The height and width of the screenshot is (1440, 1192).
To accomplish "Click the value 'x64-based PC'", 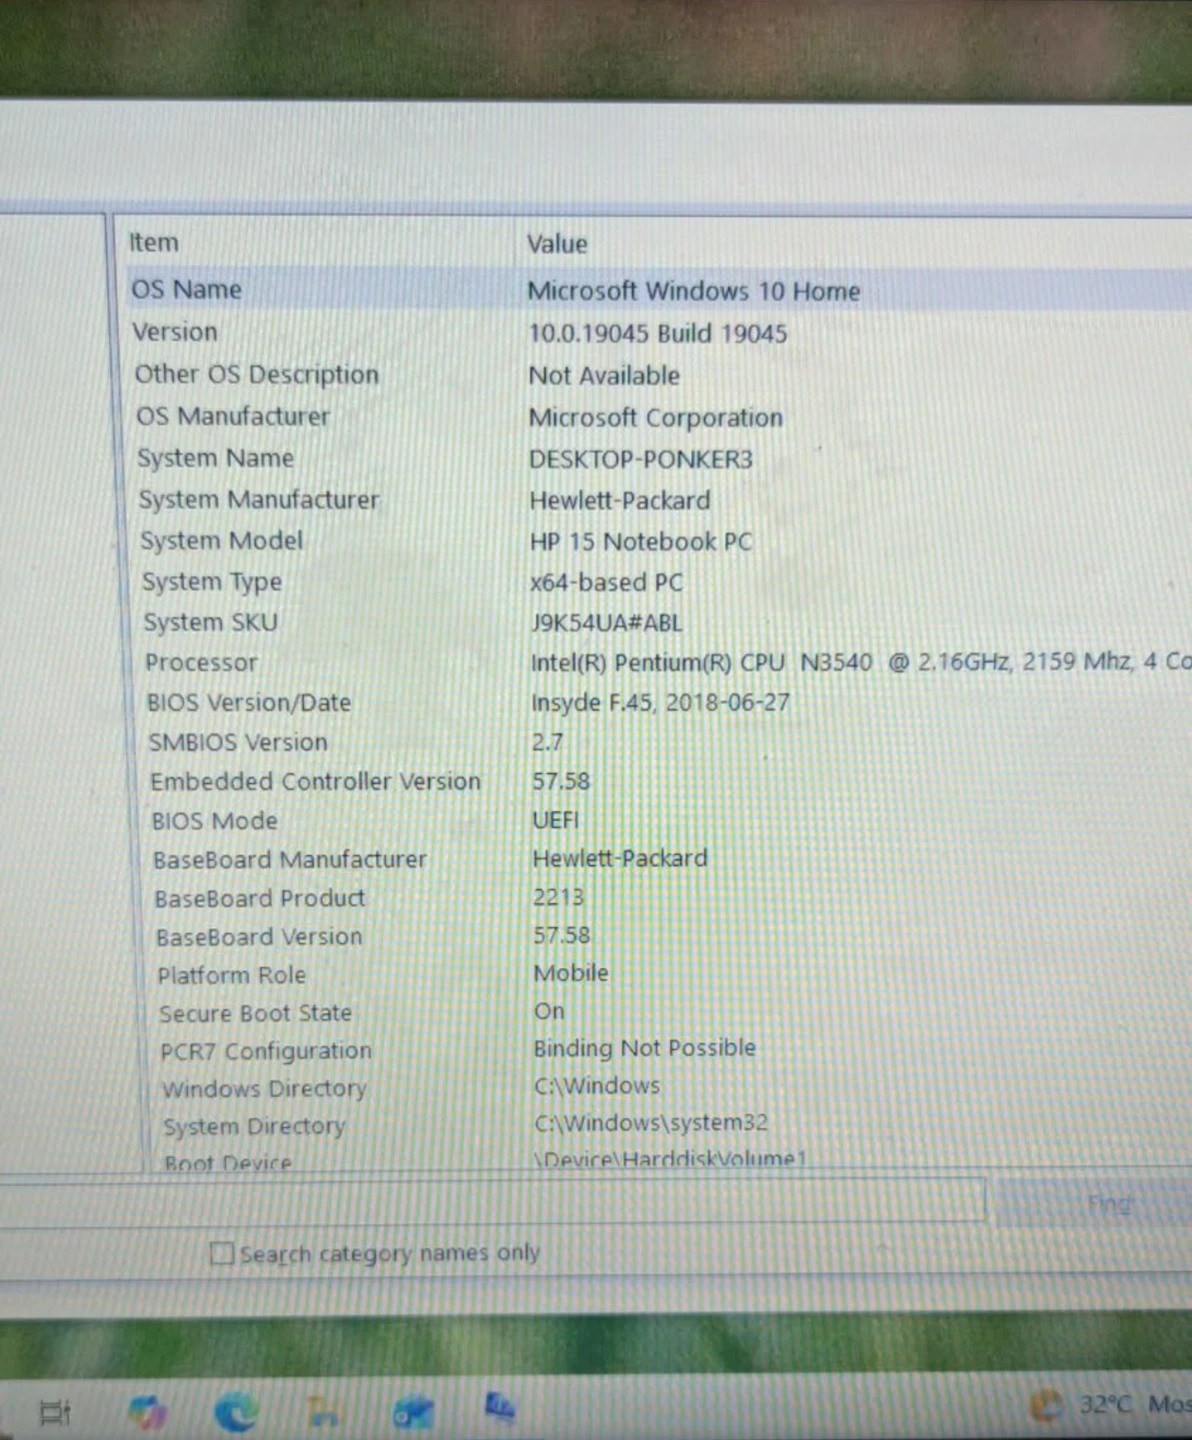I will (x=606, y=582).
